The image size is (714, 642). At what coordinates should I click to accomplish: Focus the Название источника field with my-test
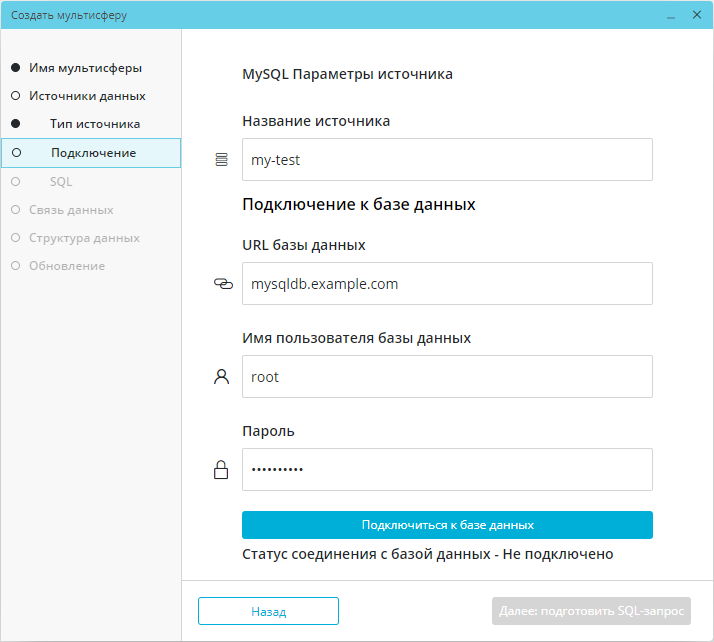point(447,159)
